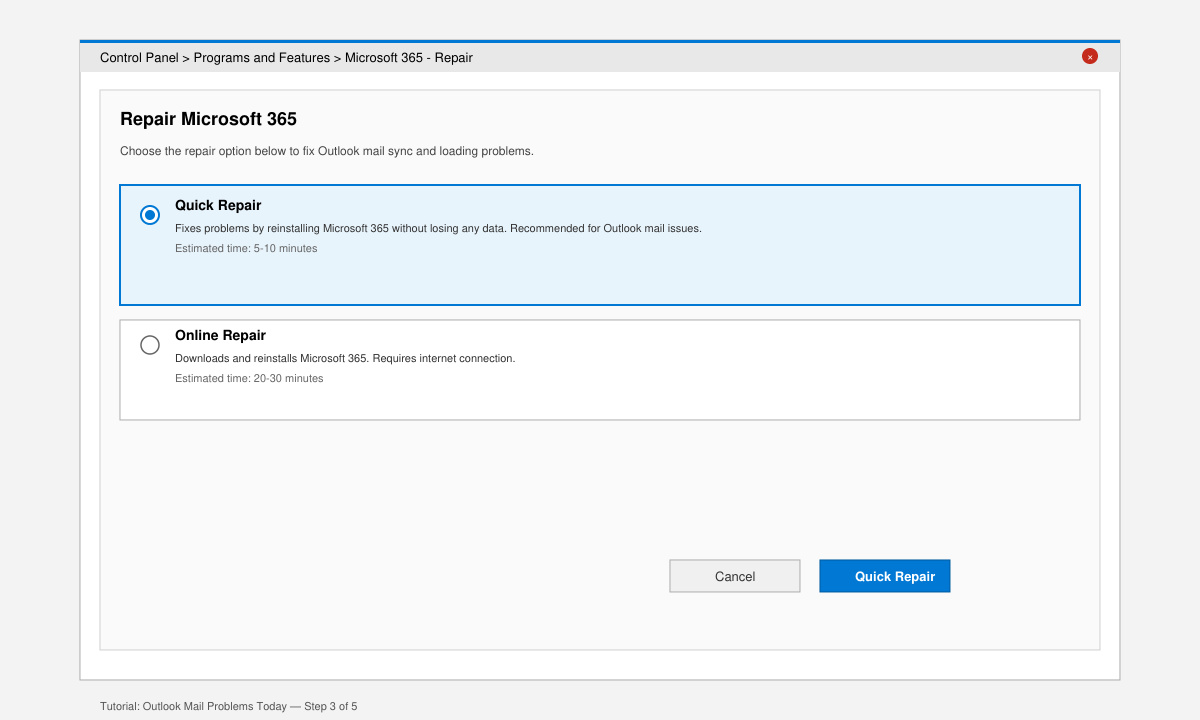1200x720 pixels.
Task: Click the 'Estimated time: 5-10 minutes' text
Action: [246, 248]
